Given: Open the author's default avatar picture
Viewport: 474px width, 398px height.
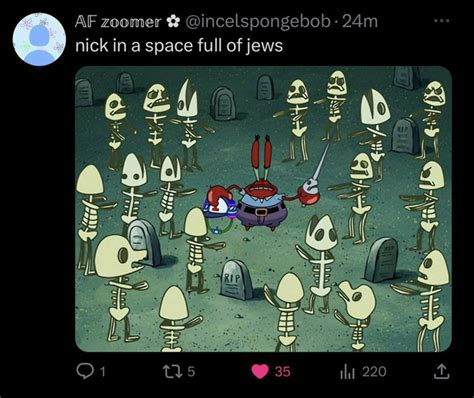Looking at the screenshot, I should point(40,39).
